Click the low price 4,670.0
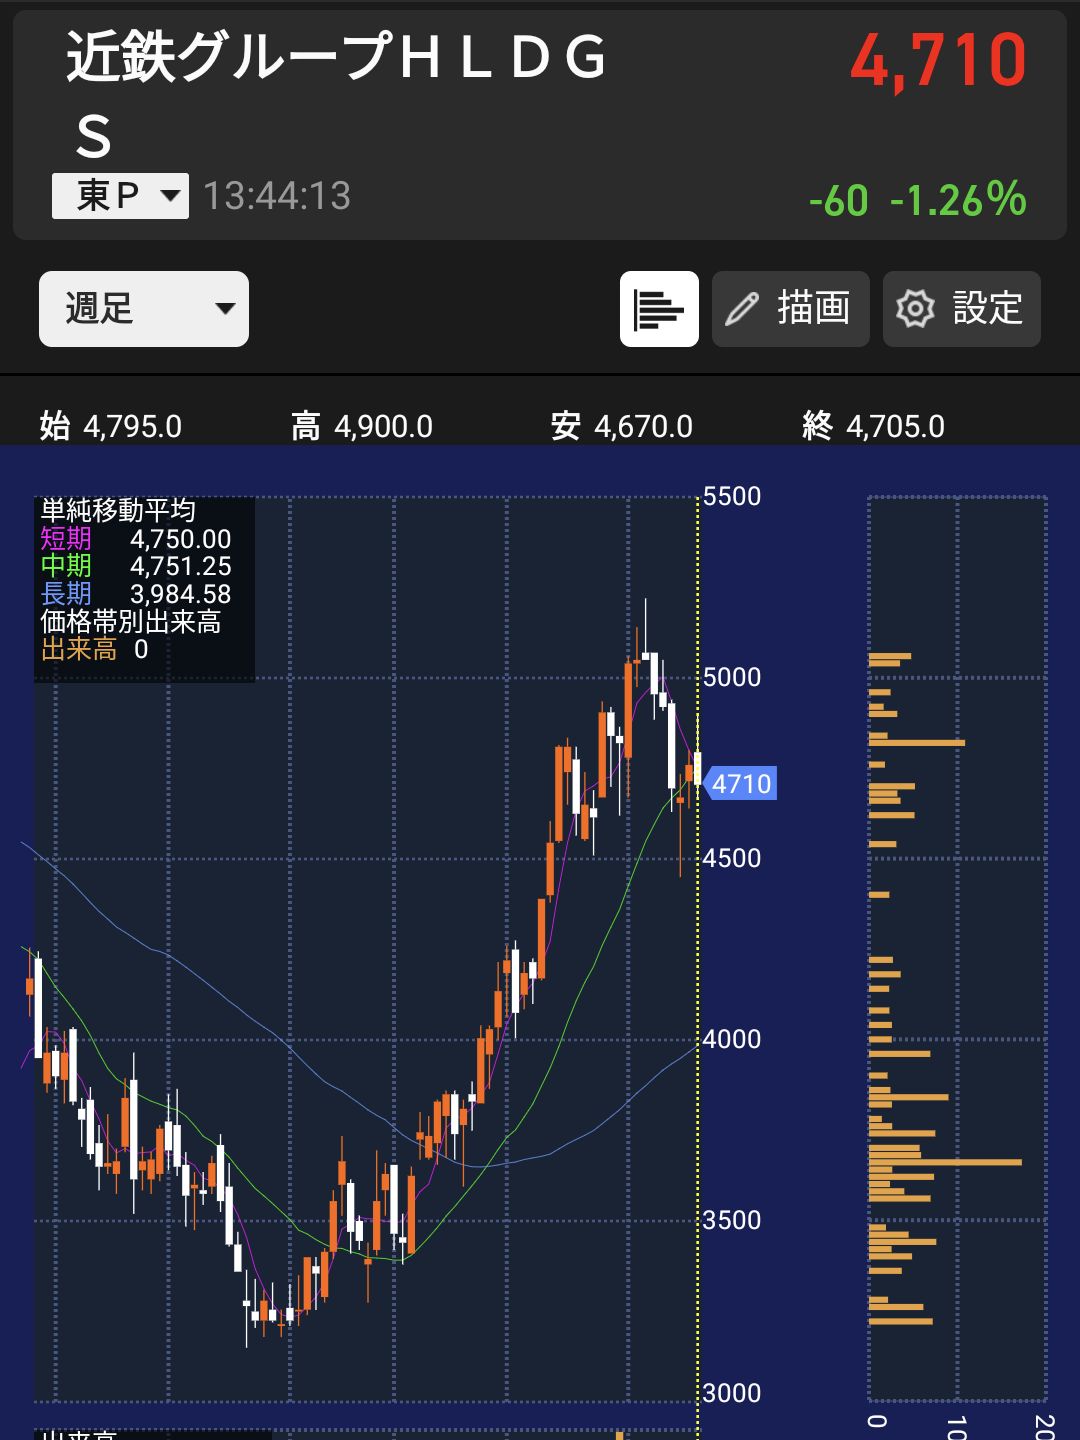Image resolution: width=1080 pixels, height=1440 pixels. [643, 427]
